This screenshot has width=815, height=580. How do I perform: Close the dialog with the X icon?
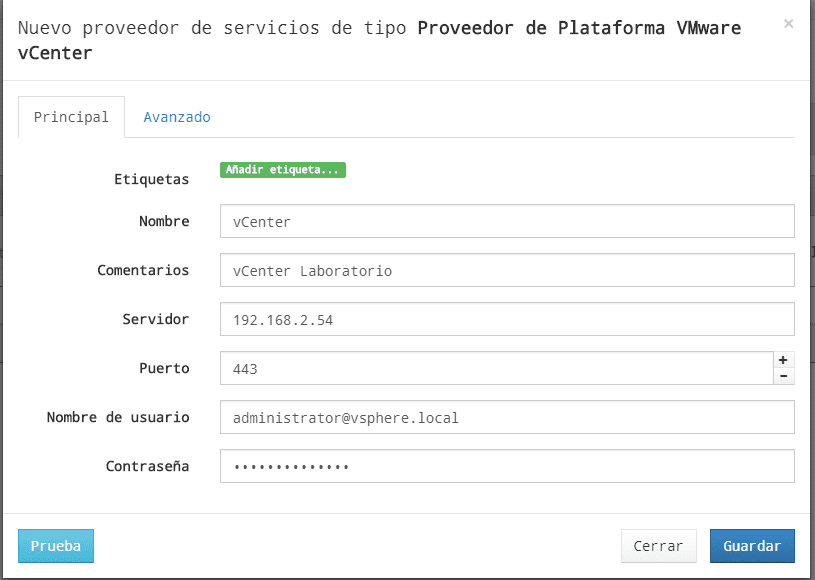point(789,24)
